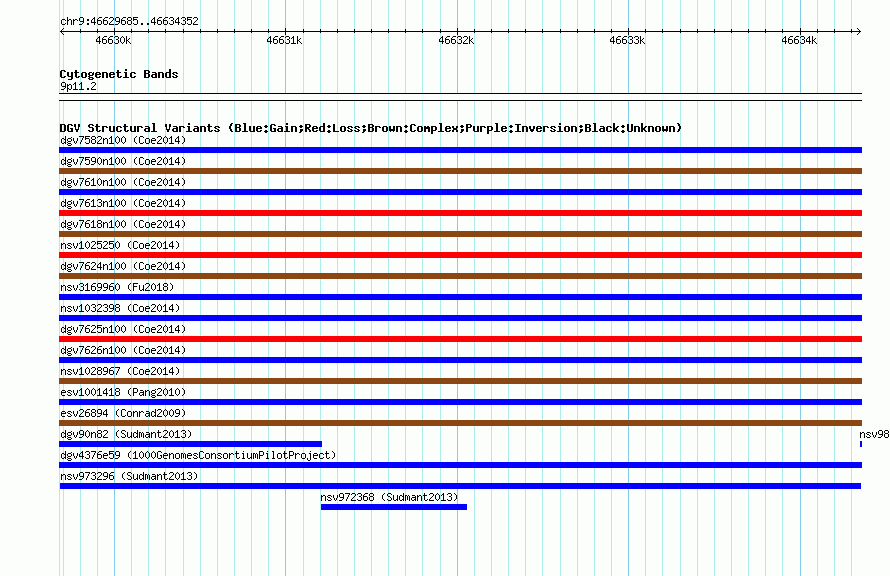Select the blue esv1001418 gain bar
890x576 pixels.
[460, 402]
